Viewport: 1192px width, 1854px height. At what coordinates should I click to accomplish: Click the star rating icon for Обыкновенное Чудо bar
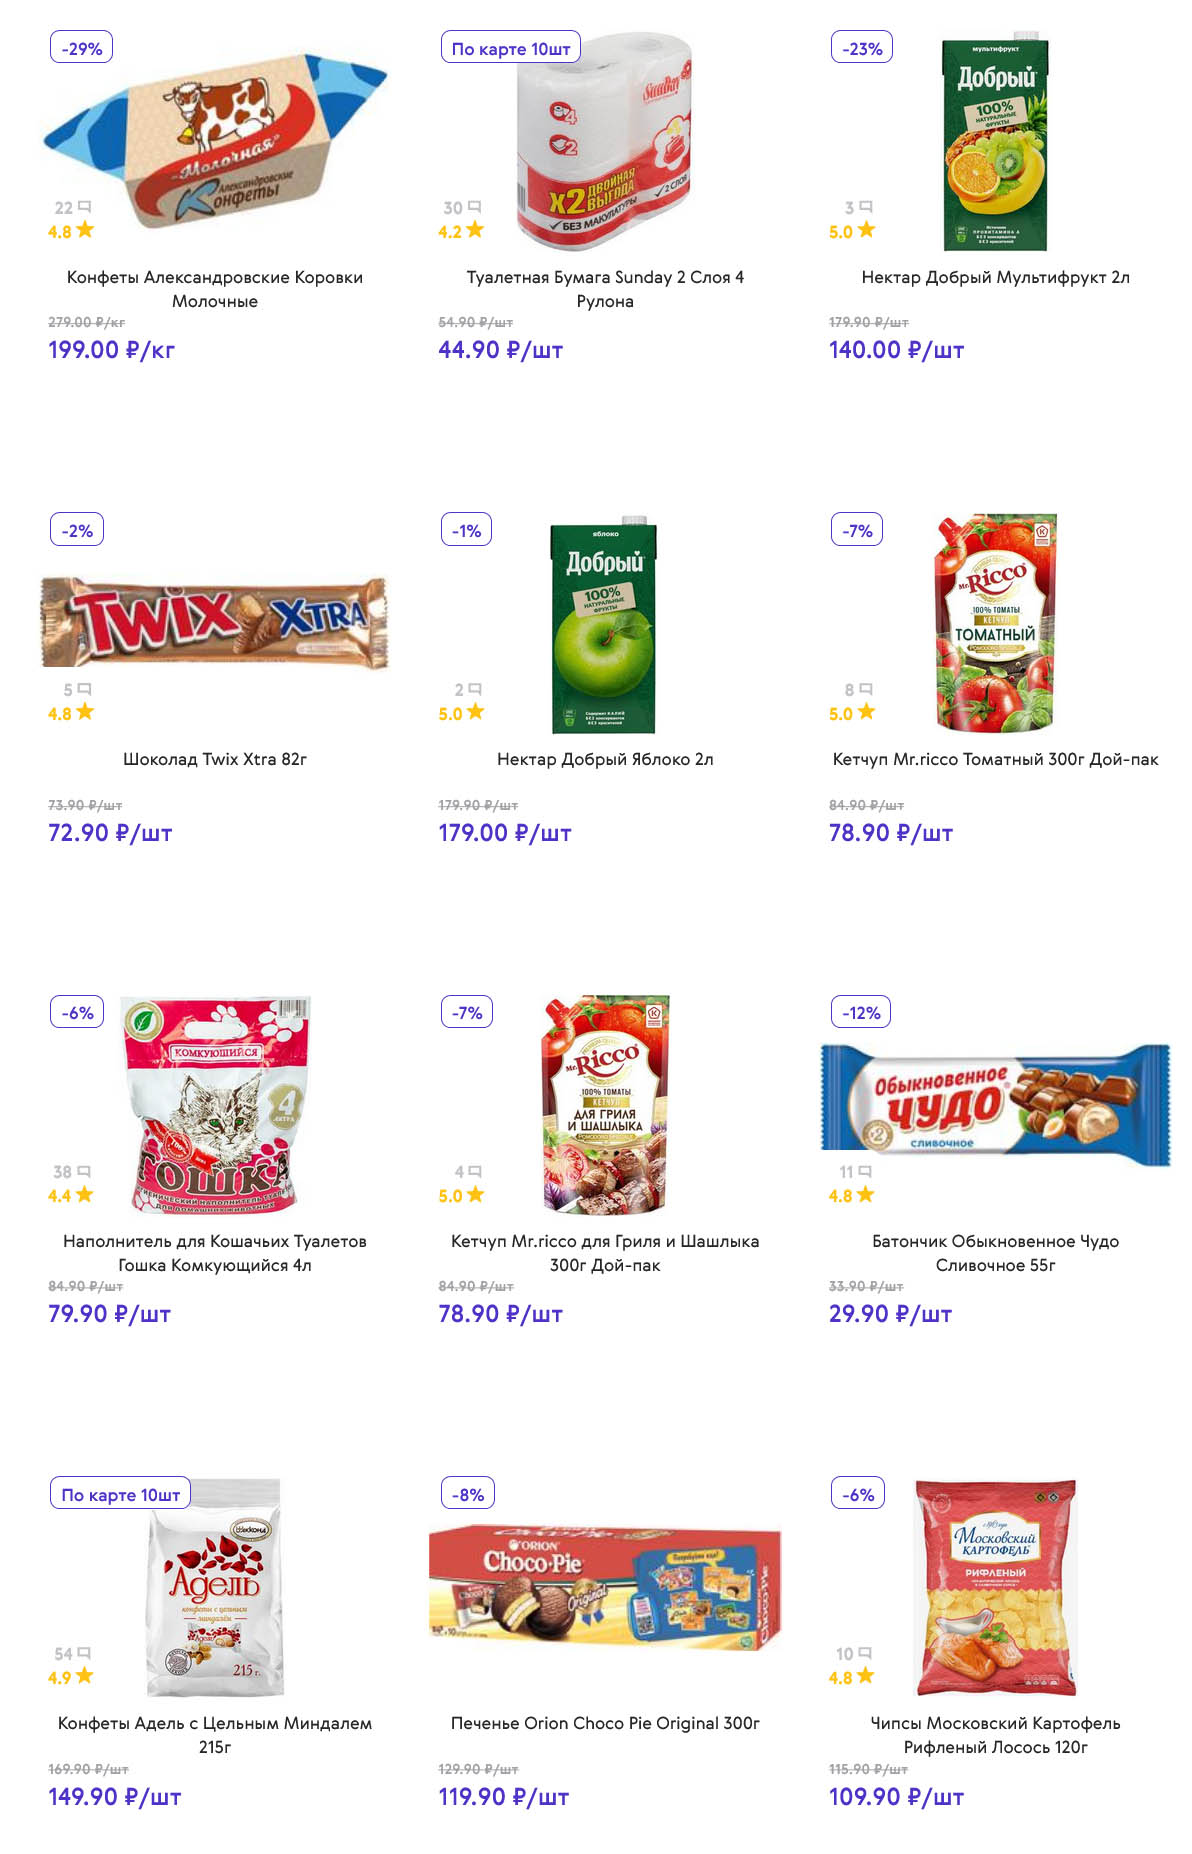(x=865, y=1194)
